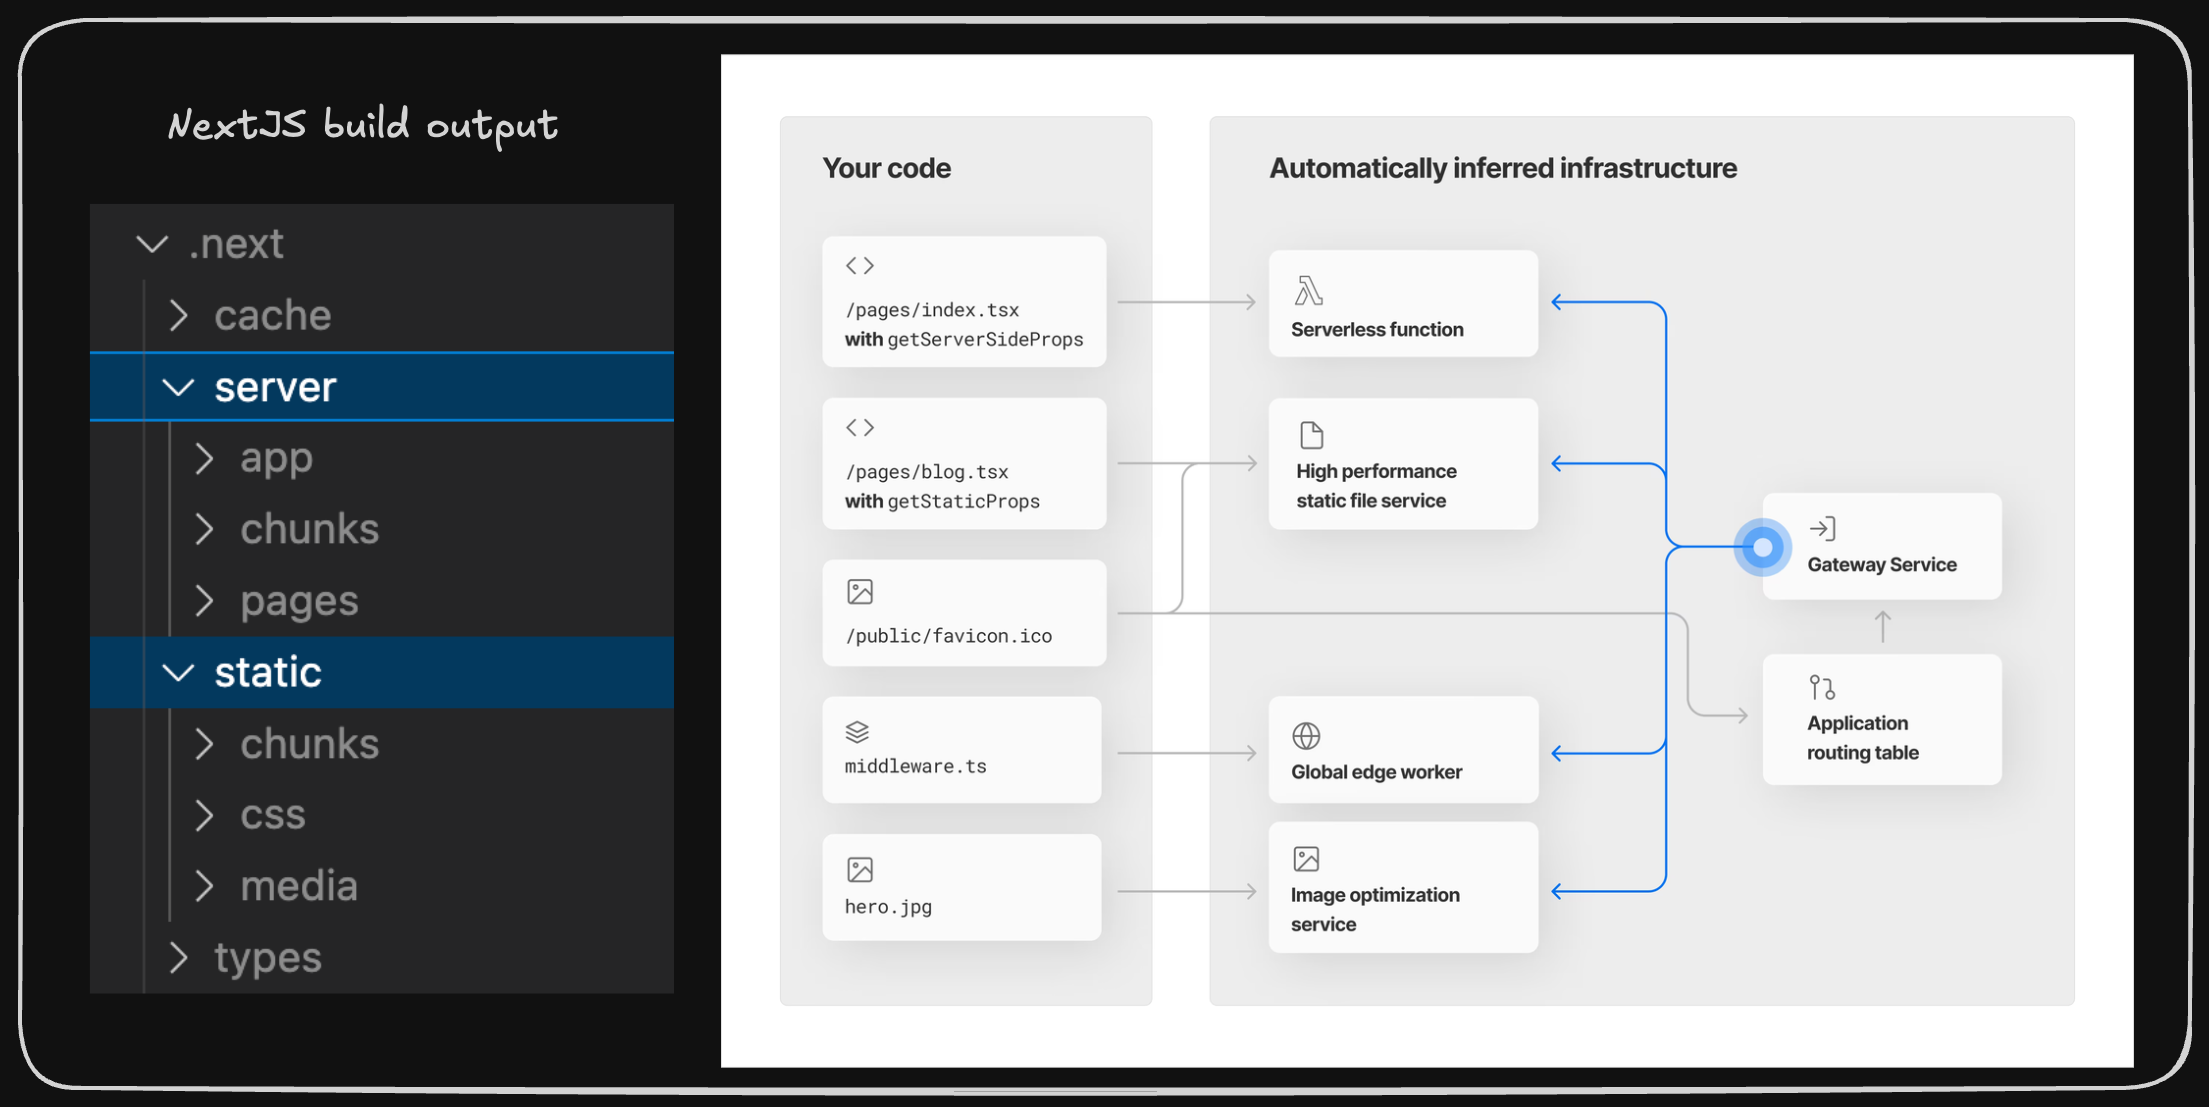The image size is (2209, 1107).
Task: Click the Serverless function label
Action: click(1377, 330)
